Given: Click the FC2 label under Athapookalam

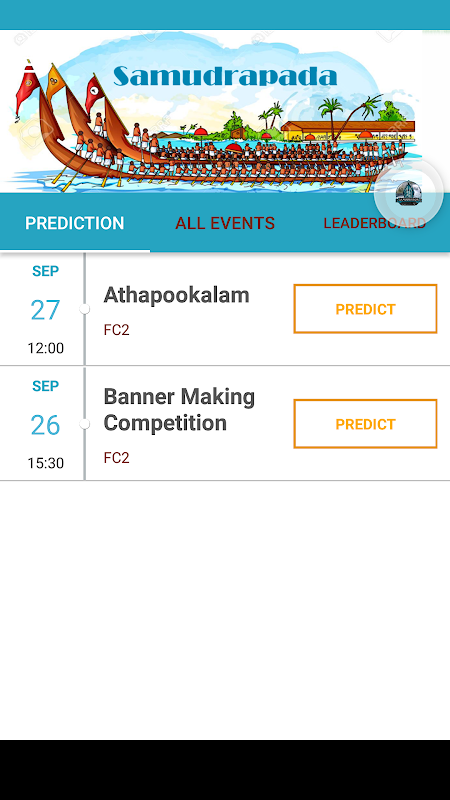Looking at the screenshot, I should (116, 330).
